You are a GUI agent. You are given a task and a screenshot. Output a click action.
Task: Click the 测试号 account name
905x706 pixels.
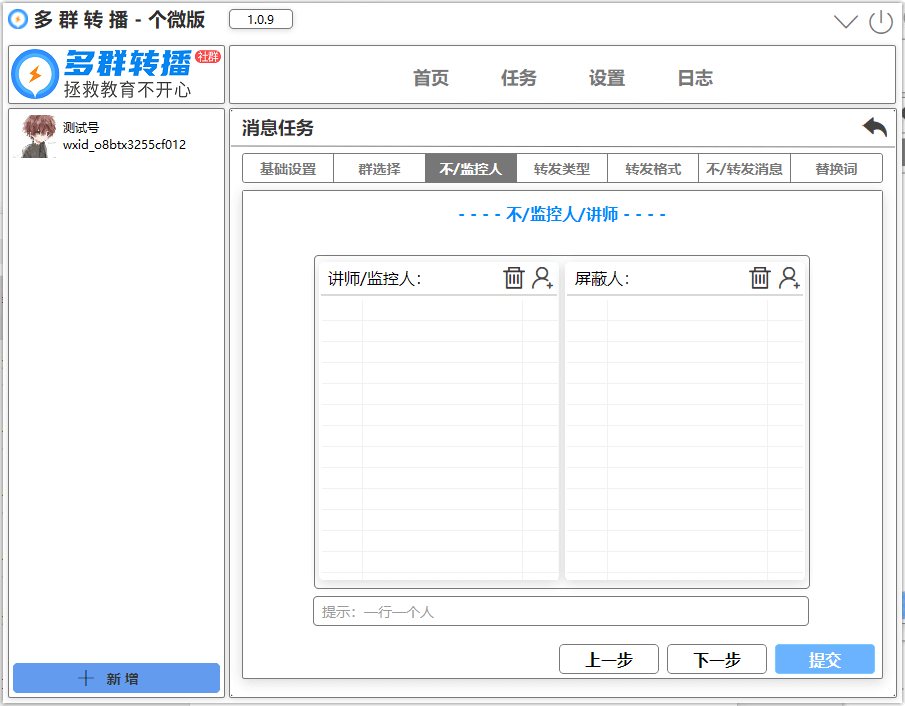81,127
